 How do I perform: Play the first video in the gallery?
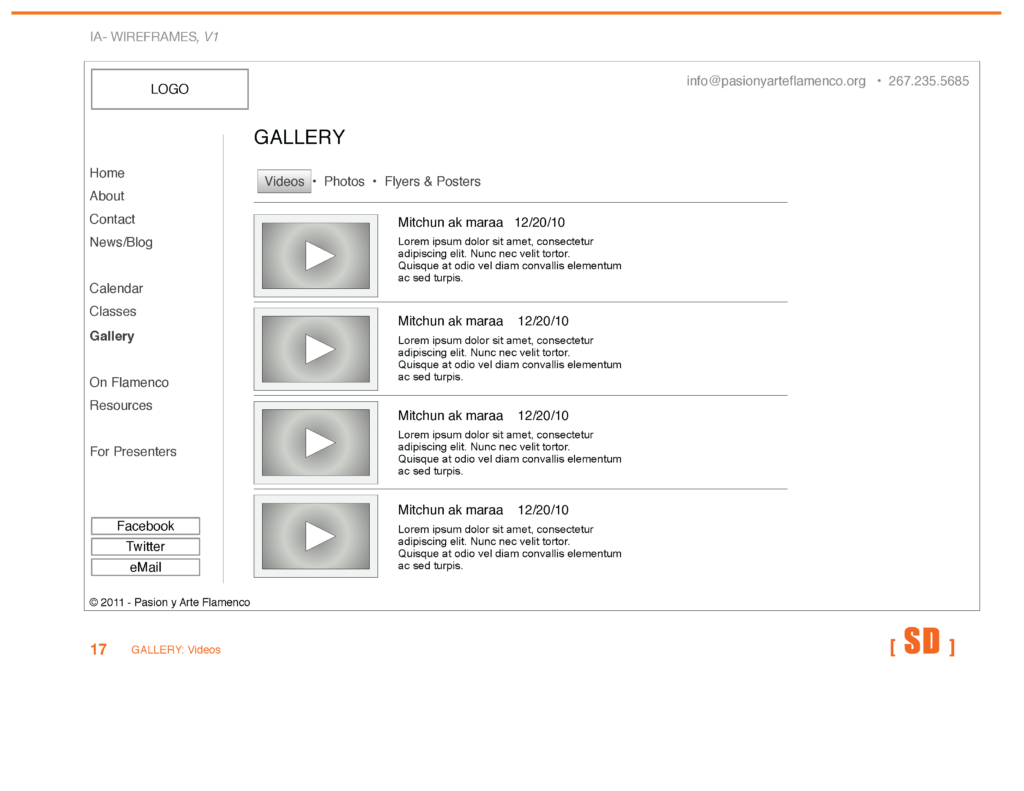318,256
